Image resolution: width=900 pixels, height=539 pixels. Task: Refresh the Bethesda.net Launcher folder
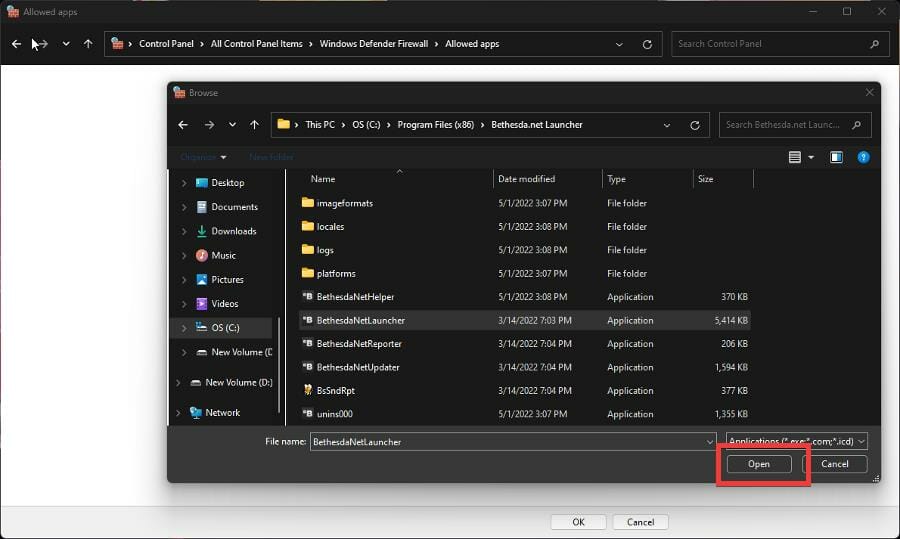point(695,125)
